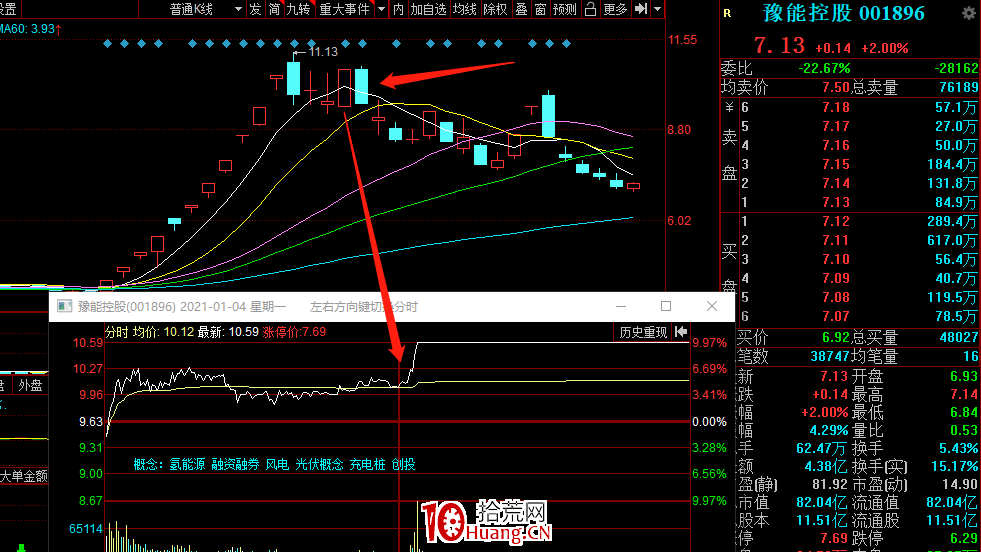This screenshot has width=981, height=552.
Task: Click the 均价: 10.12 label in intraday window
Action: [163, 332]
